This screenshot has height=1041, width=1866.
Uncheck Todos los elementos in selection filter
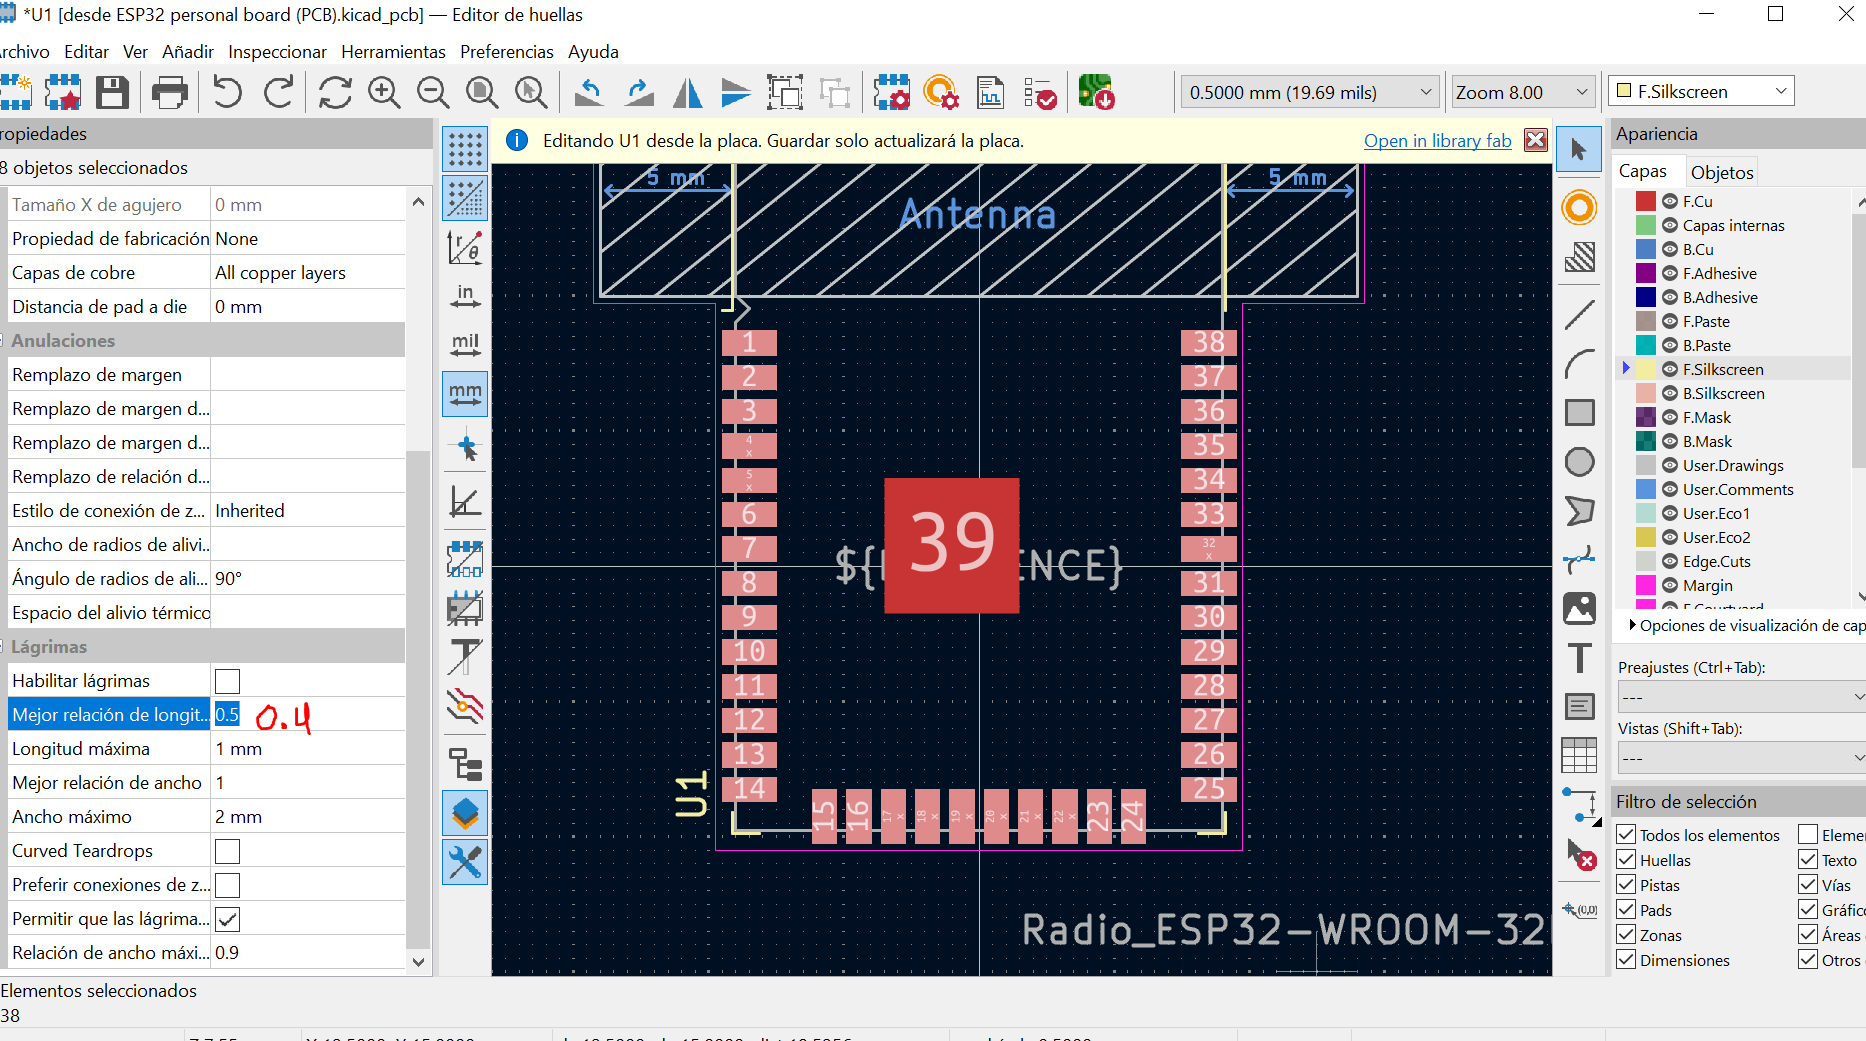click(1626, 834)
